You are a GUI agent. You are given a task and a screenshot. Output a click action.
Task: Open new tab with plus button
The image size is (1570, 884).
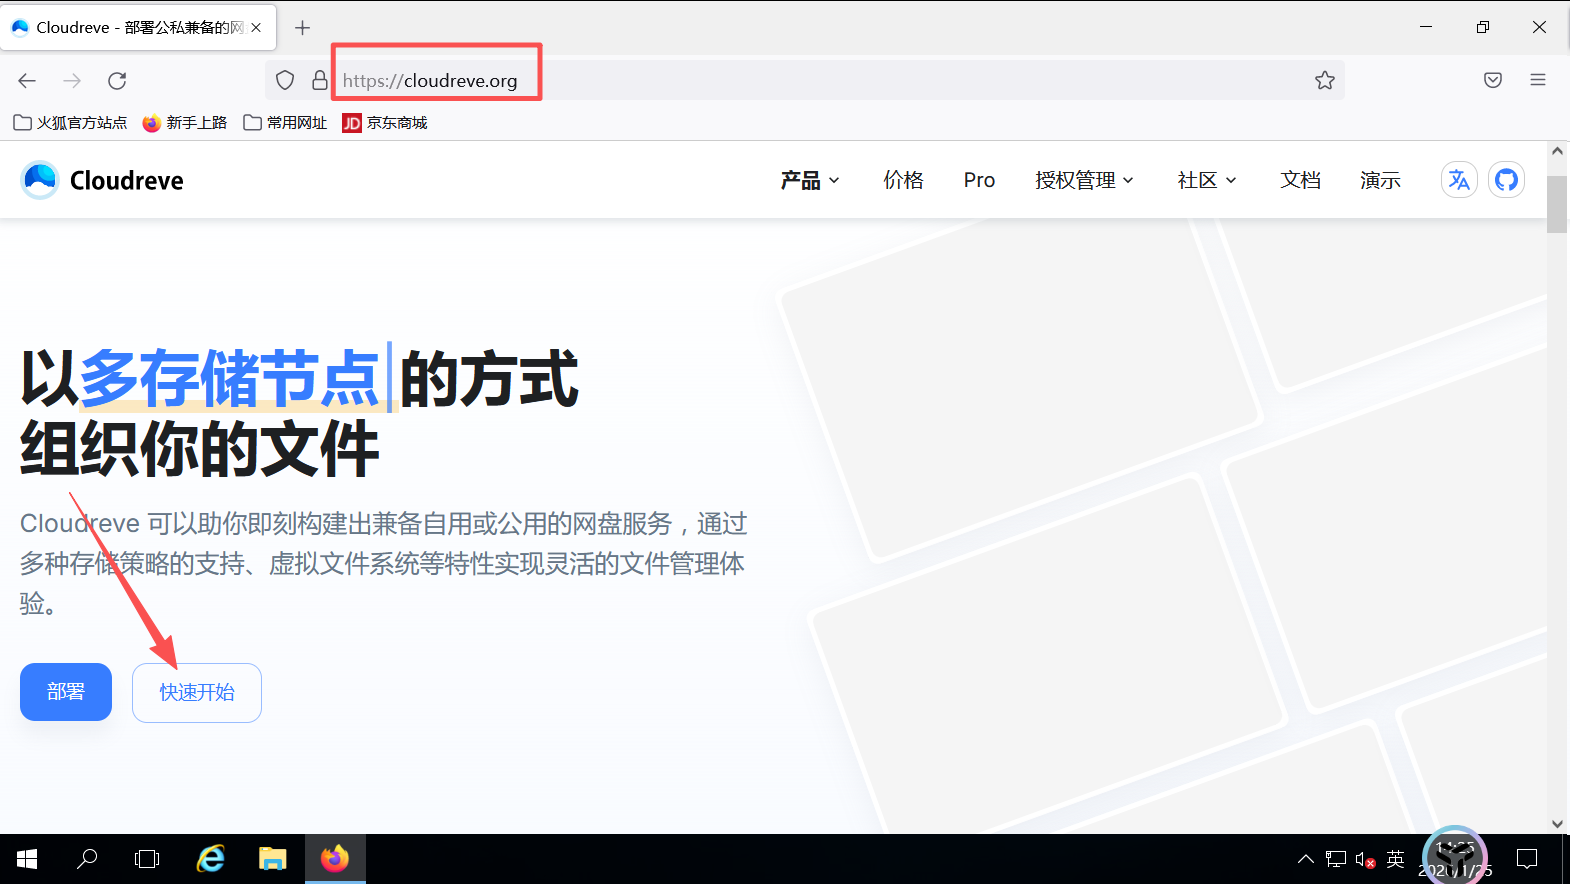(x=303, y=28)
